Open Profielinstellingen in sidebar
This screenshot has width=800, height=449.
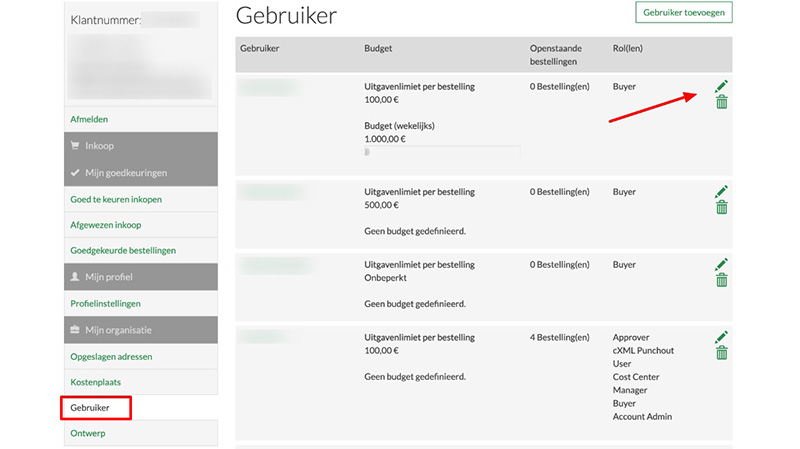click(105, 303)
